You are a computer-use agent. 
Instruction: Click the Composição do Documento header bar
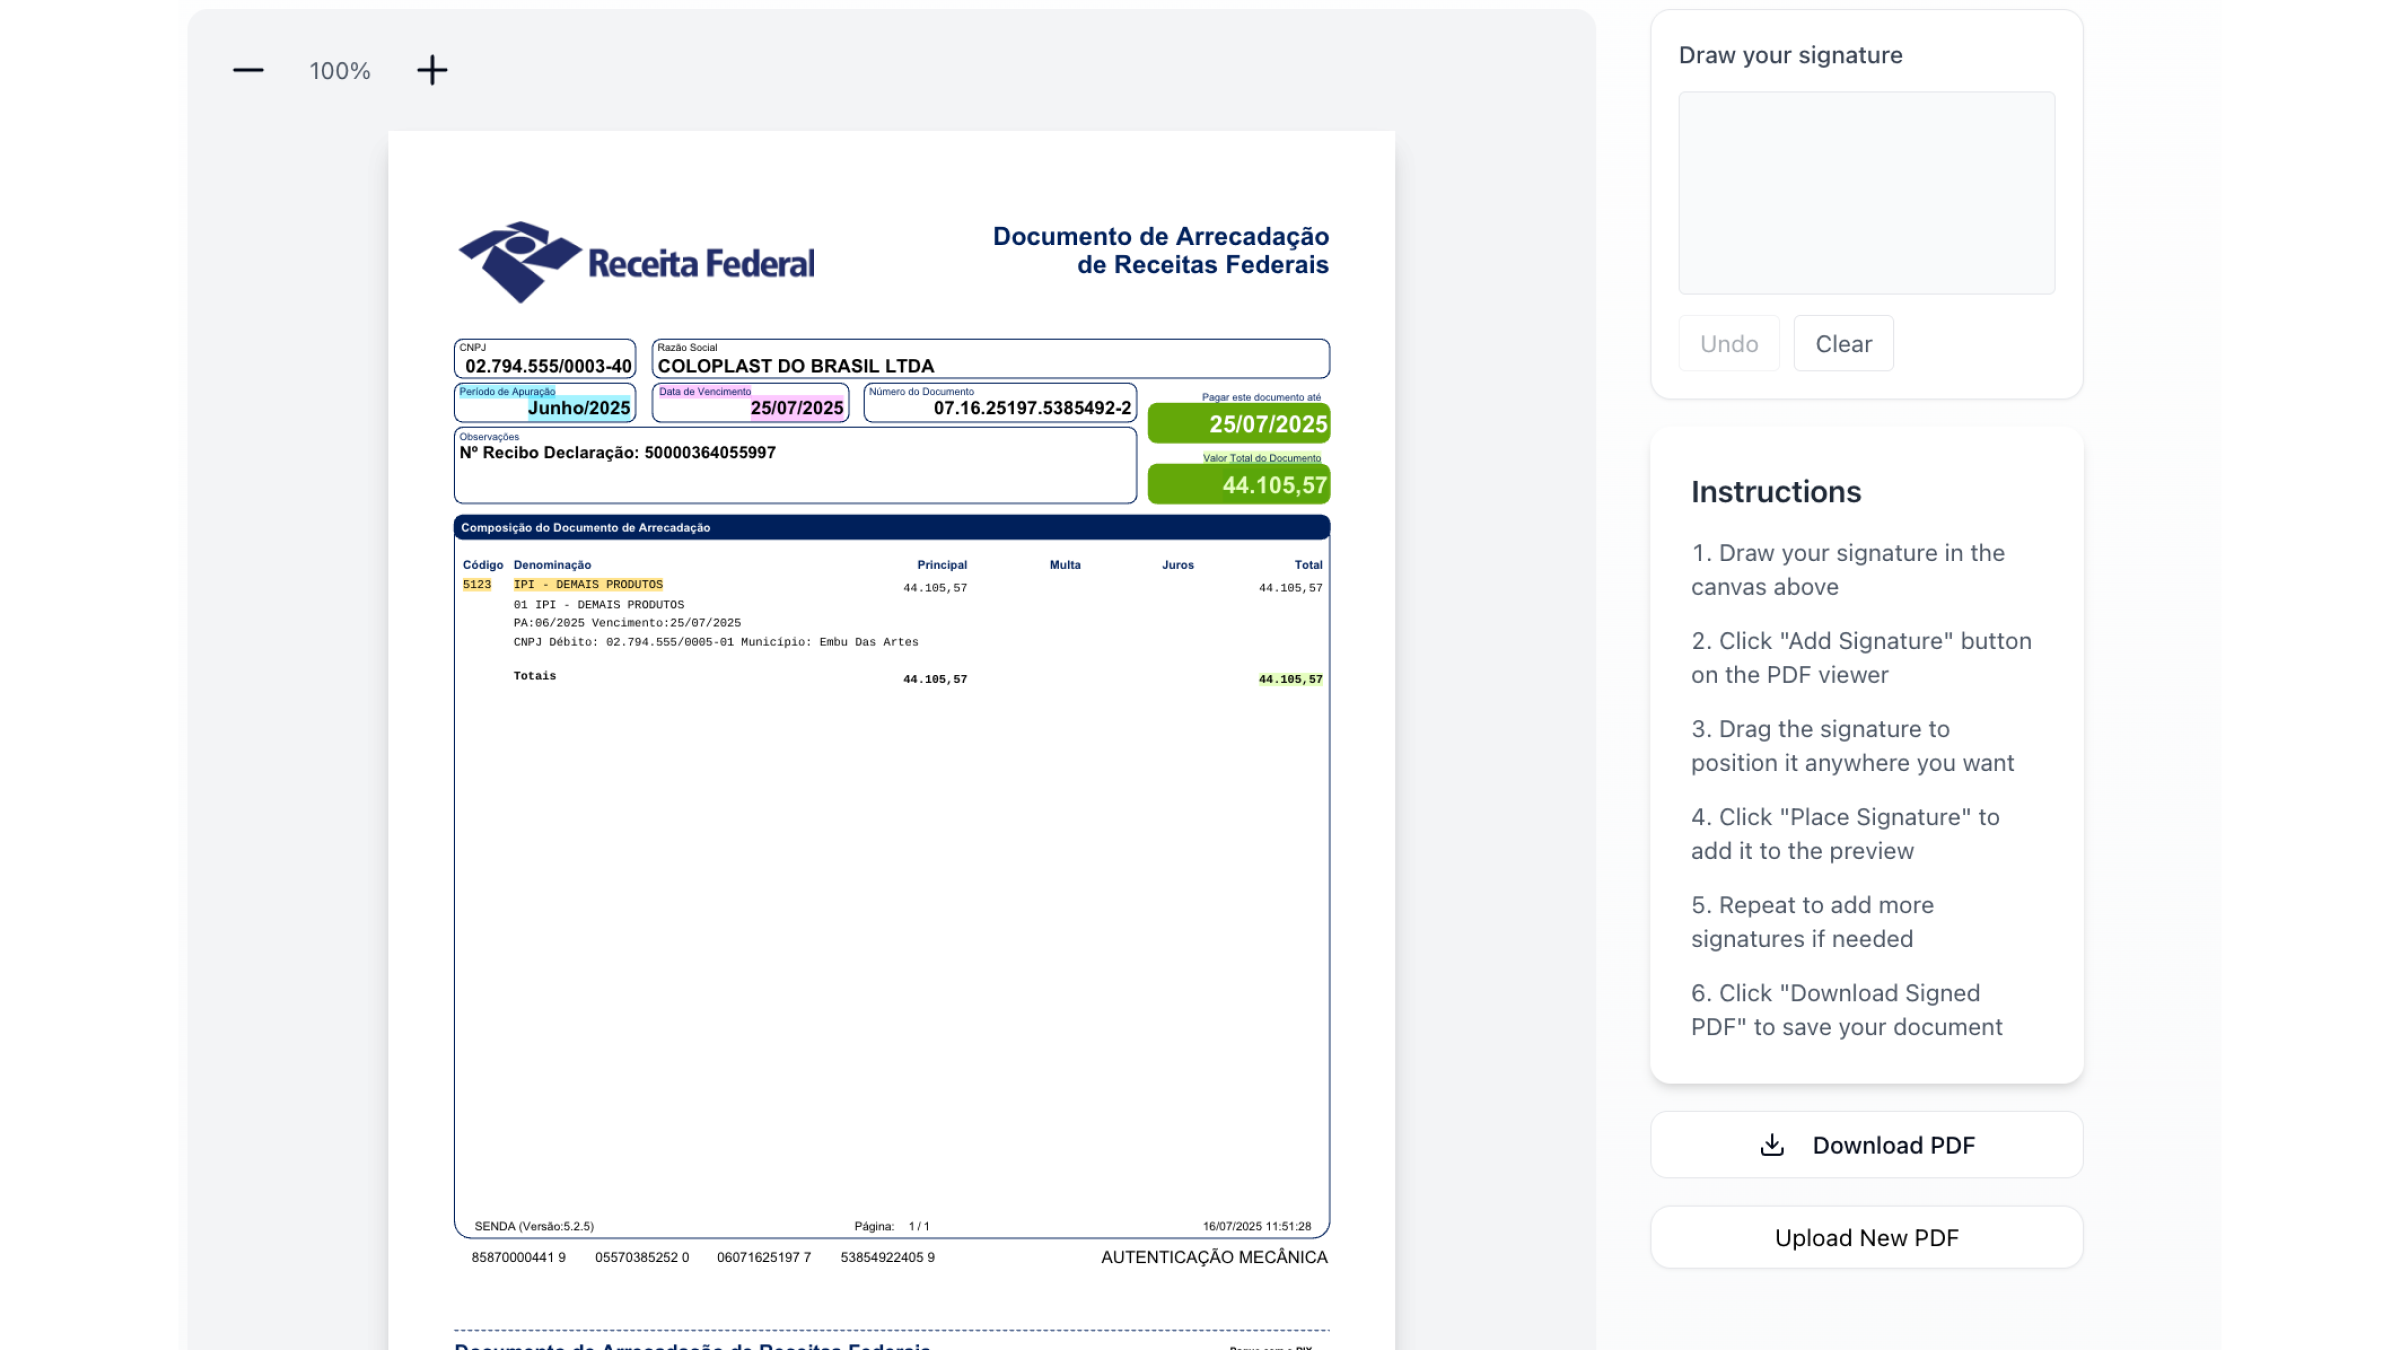tap(890, 528)
